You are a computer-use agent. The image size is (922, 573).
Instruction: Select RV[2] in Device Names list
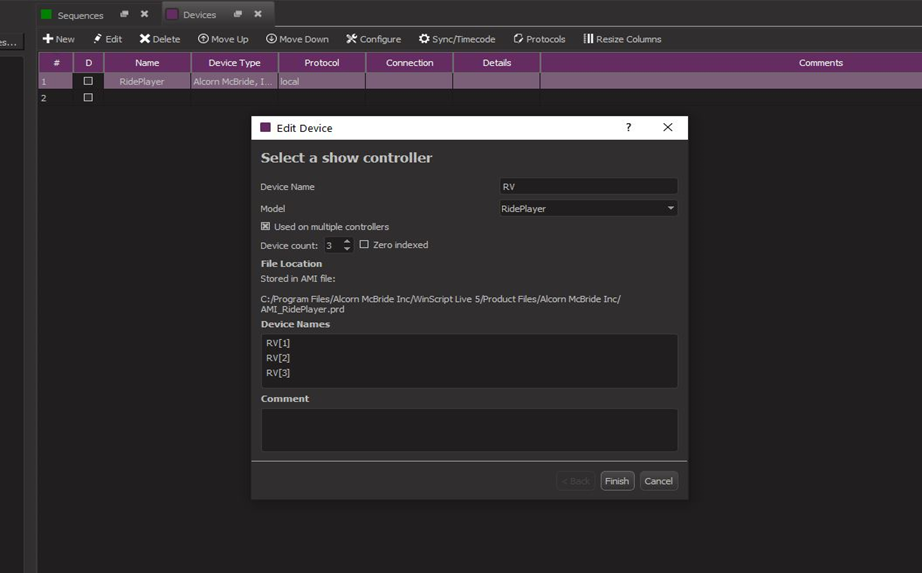click(278, 358)
